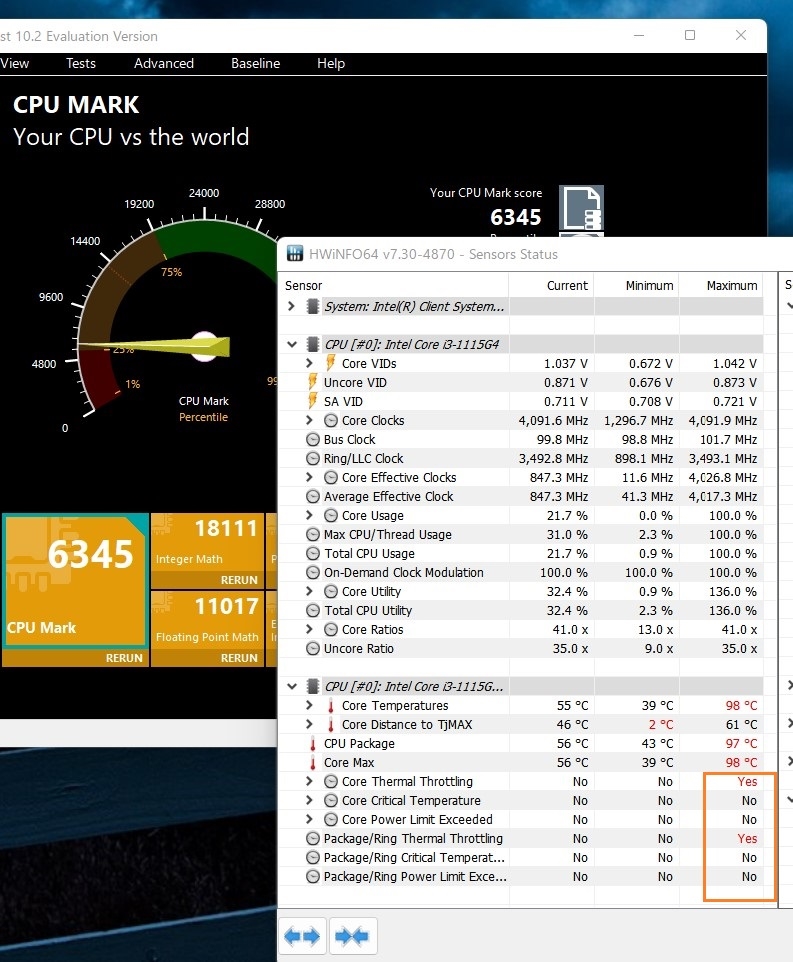Click the CPU Mark gauge needle hub
The height and width of the screenshot is (962, 793).
coord(204,347)
